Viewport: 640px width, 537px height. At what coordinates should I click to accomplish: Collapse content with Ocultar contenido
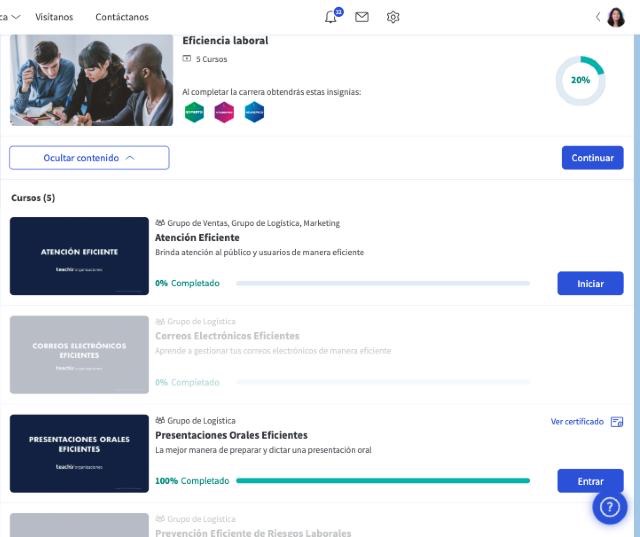89,158
